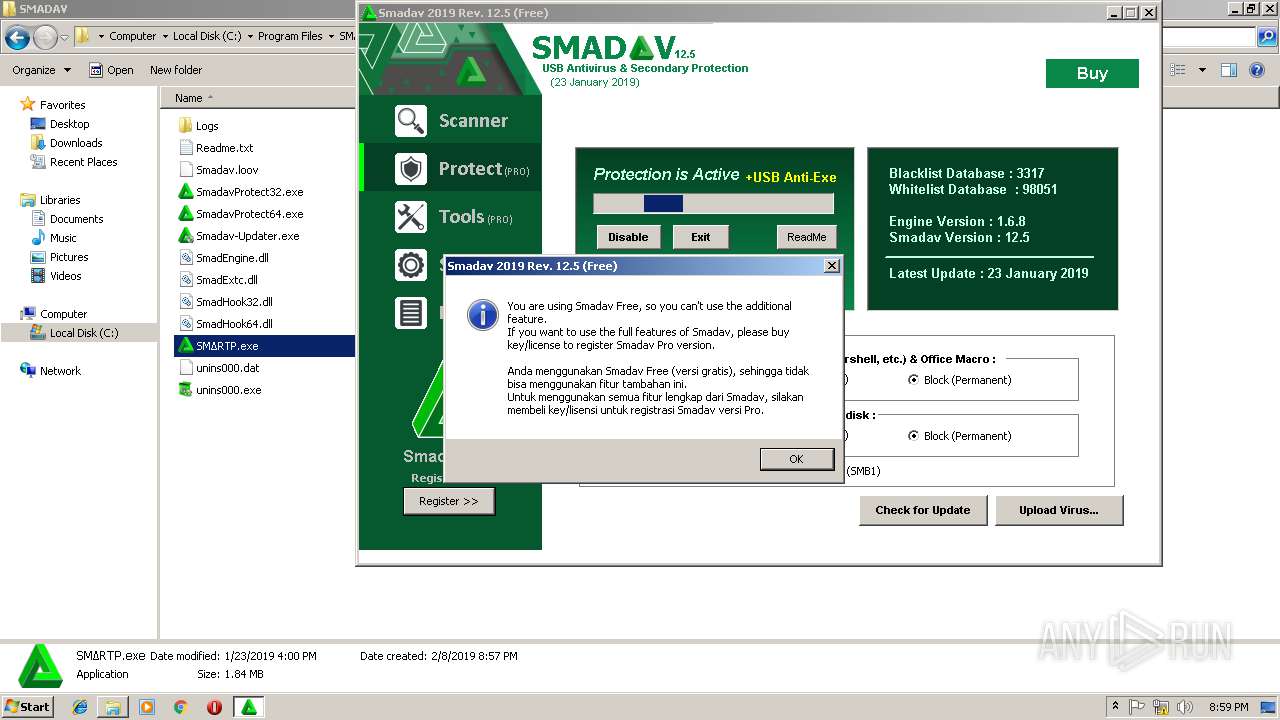The width and height of the screenshot is (1280, 720).
Task: Open the ReadMe button in Smadav
Action: pyautogui.click(x=806, y=237)
